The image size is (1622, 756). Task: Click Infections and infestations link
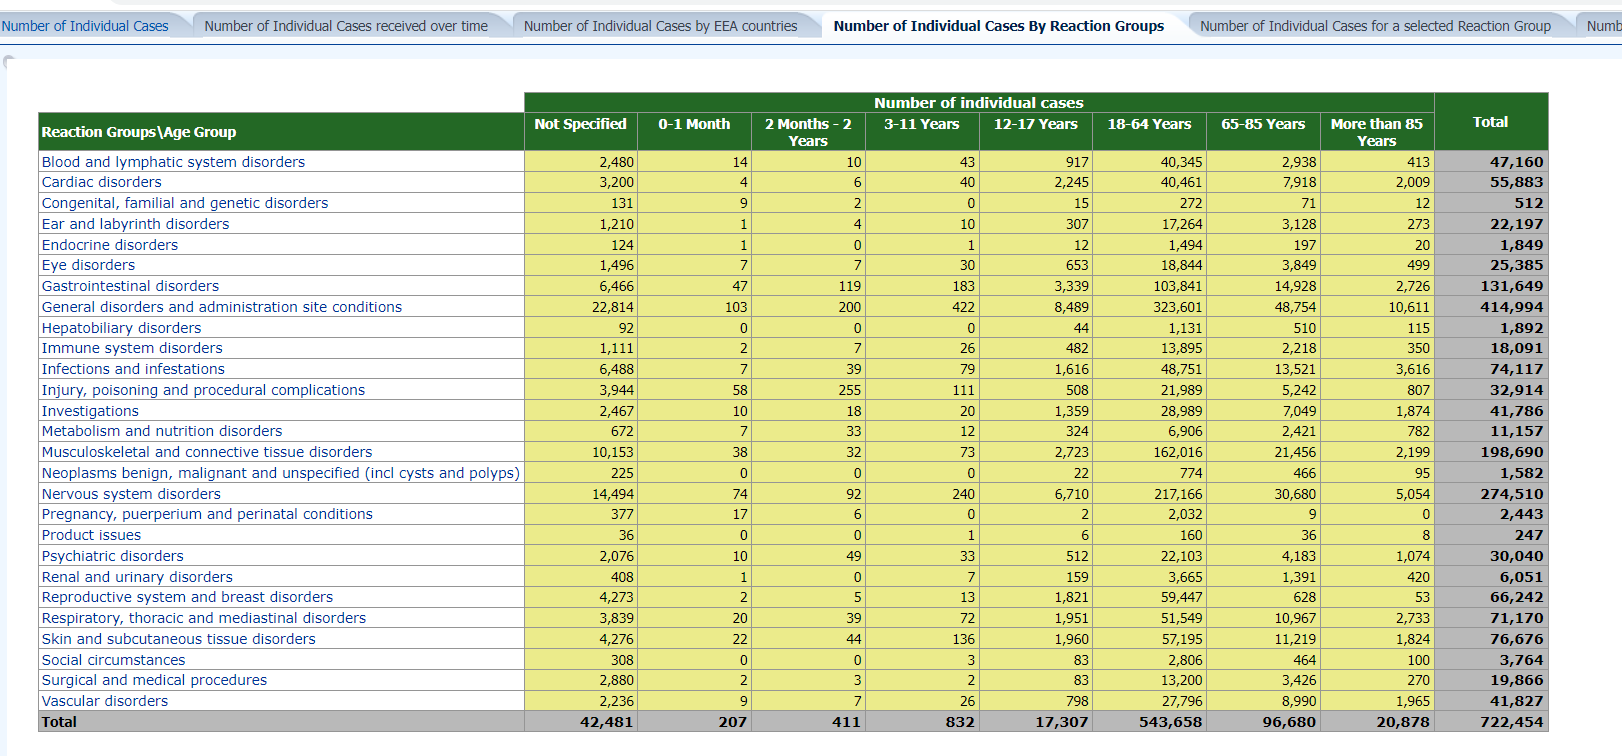133,369
